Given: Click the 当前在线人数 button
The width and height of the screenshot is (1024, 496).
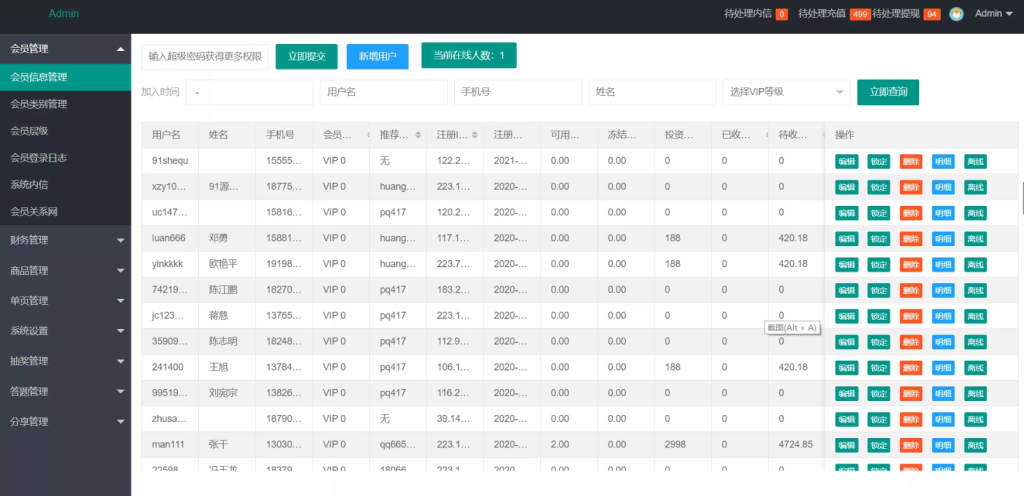Looking at the screenshot, I should [469, 55].
